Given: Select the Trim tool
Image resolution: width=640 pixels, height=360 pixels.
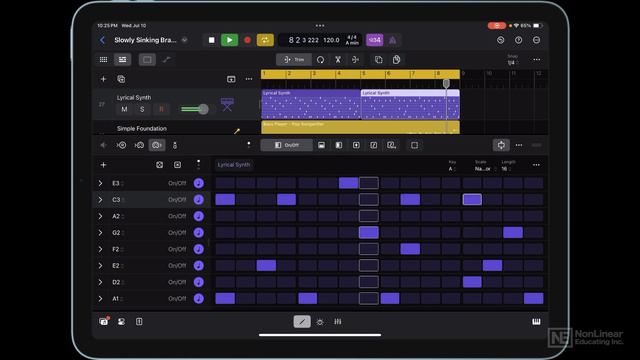Looking at the screenshot, I should click(x=294, y=60).
